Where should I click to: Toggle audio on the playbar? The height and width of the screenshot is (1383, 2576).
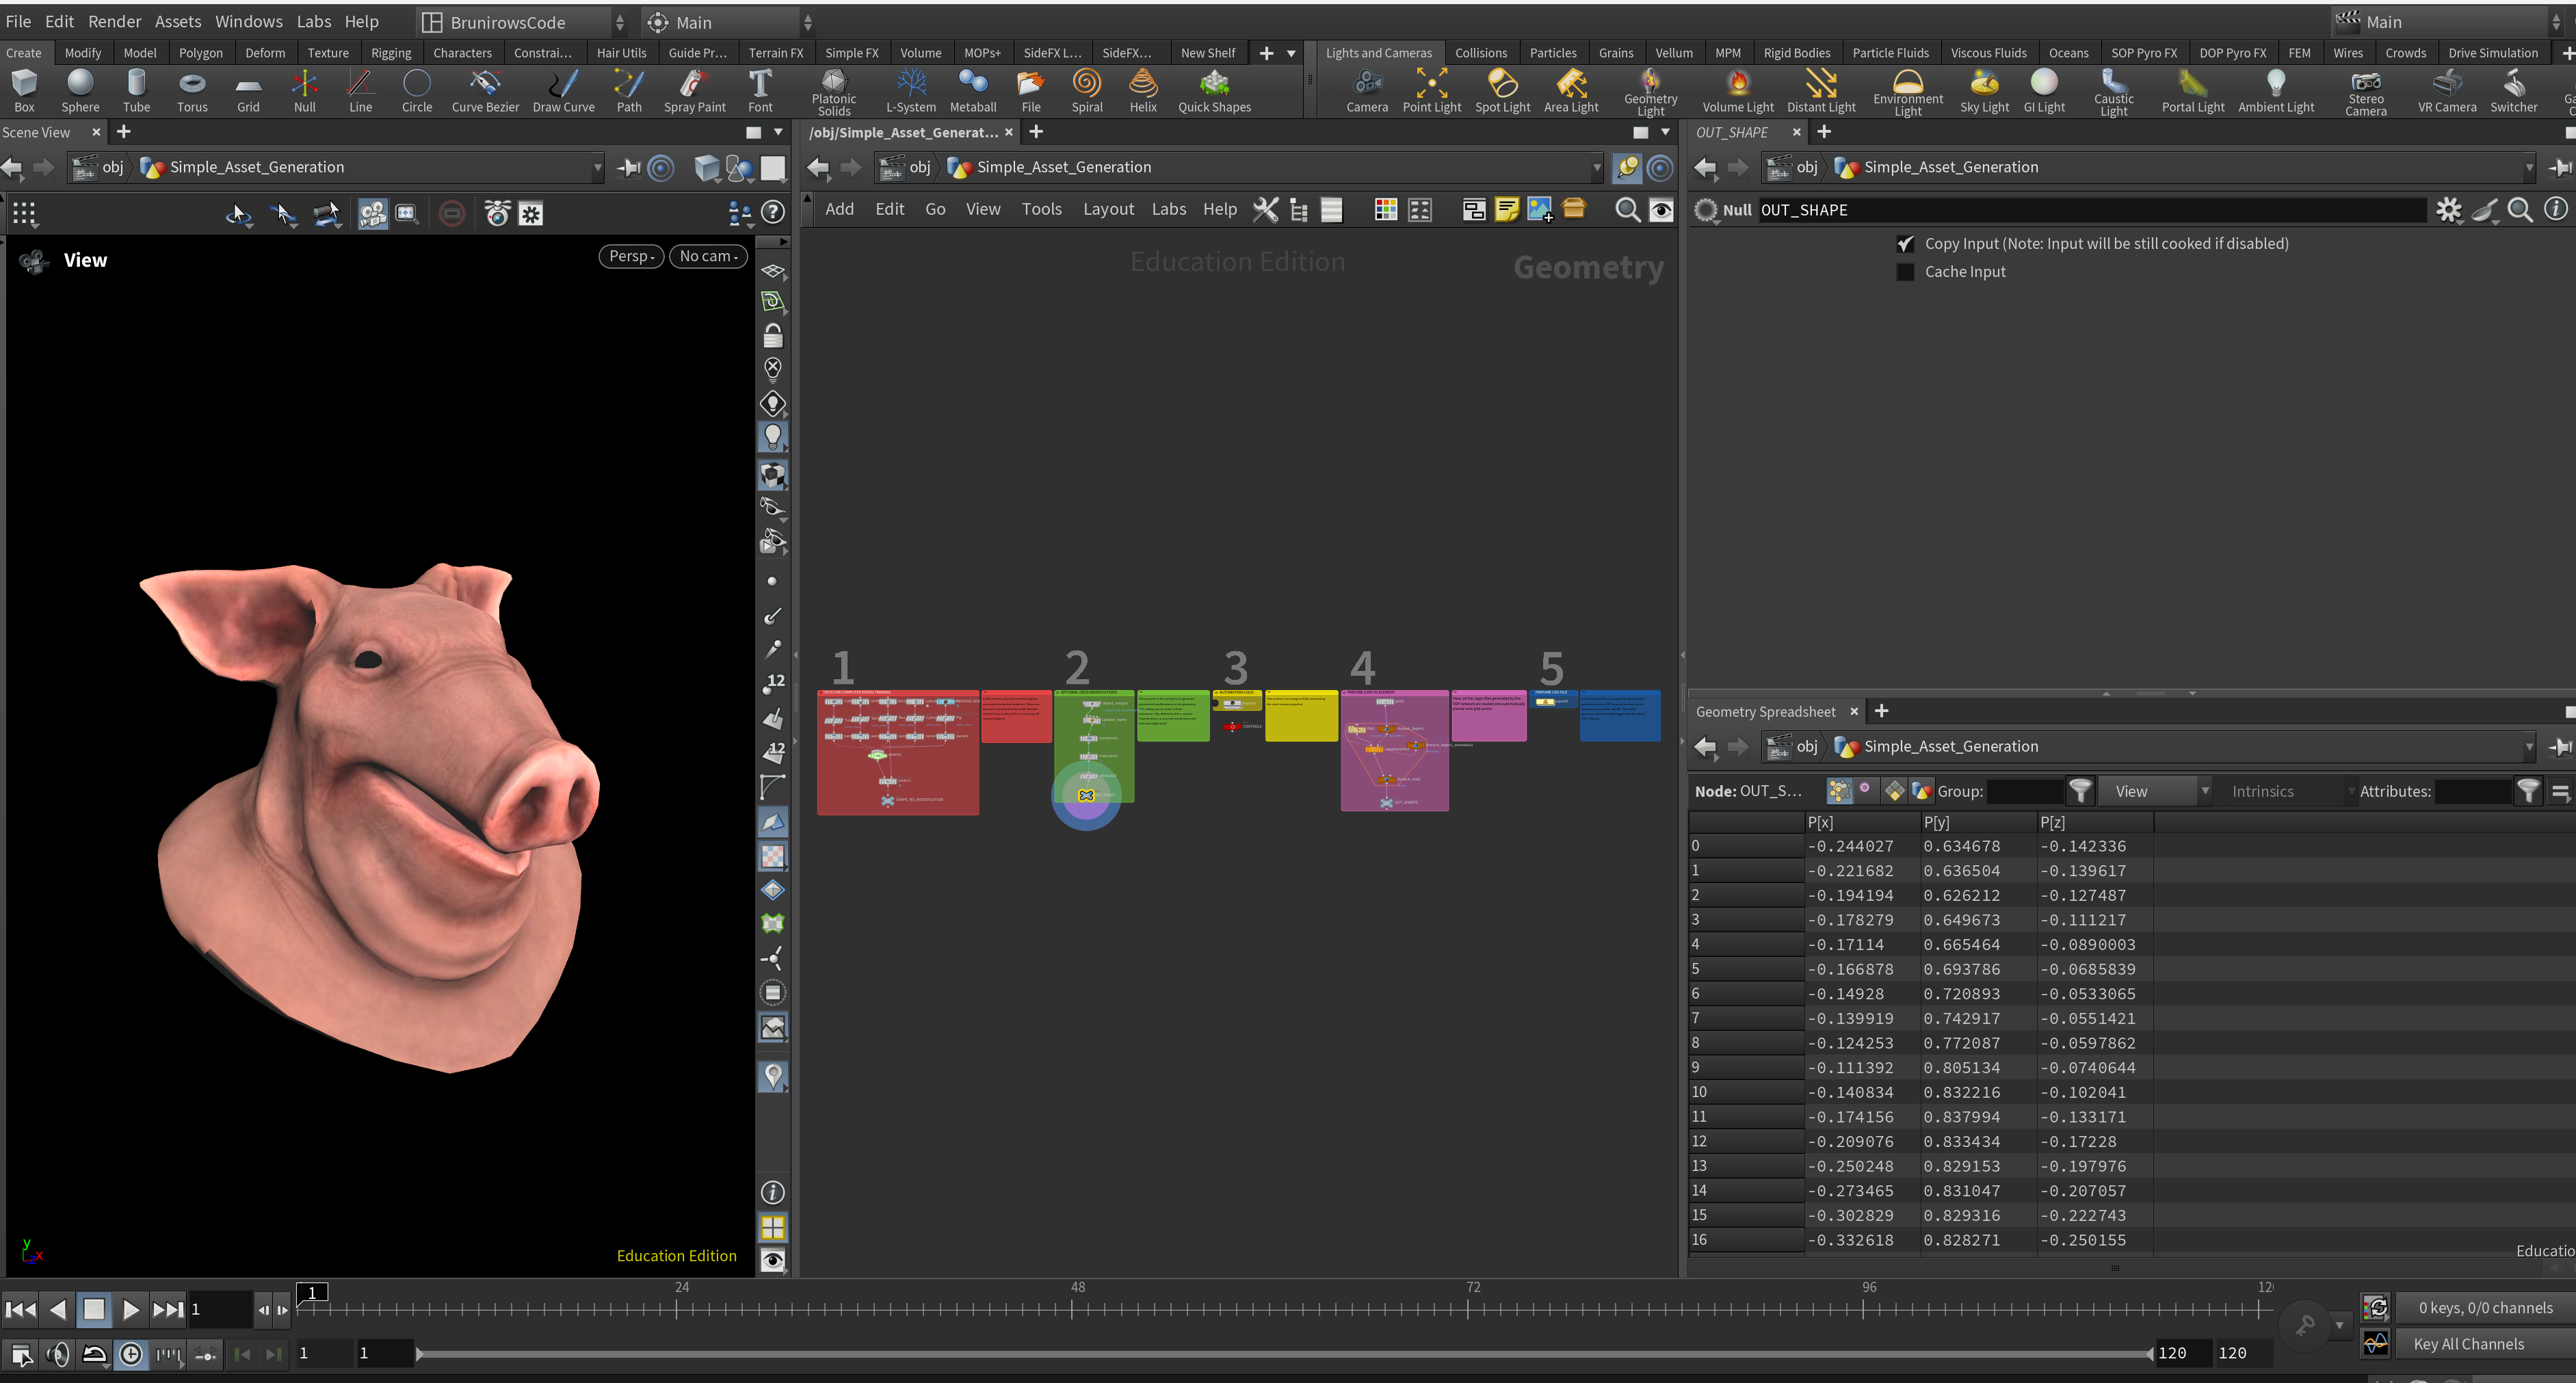(x=58, y=1354)
